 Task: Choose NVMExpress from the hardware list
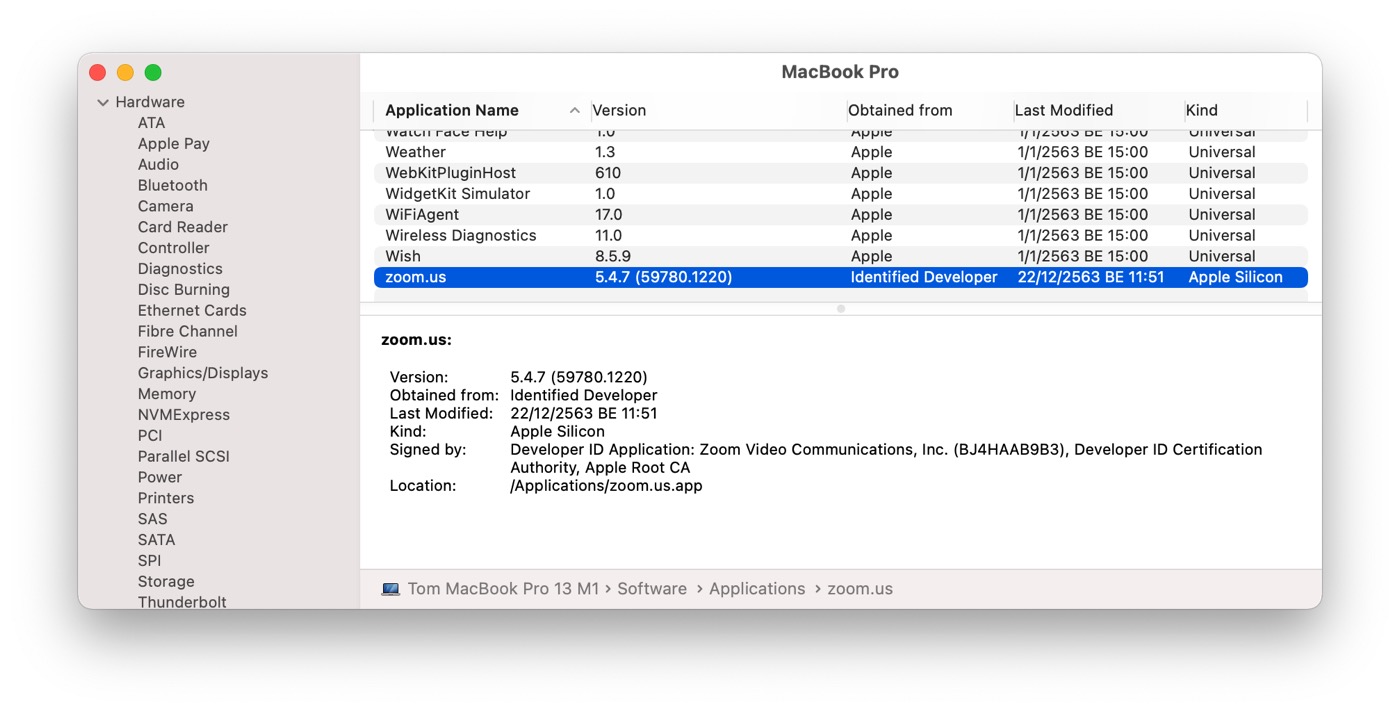click(183, 414)
